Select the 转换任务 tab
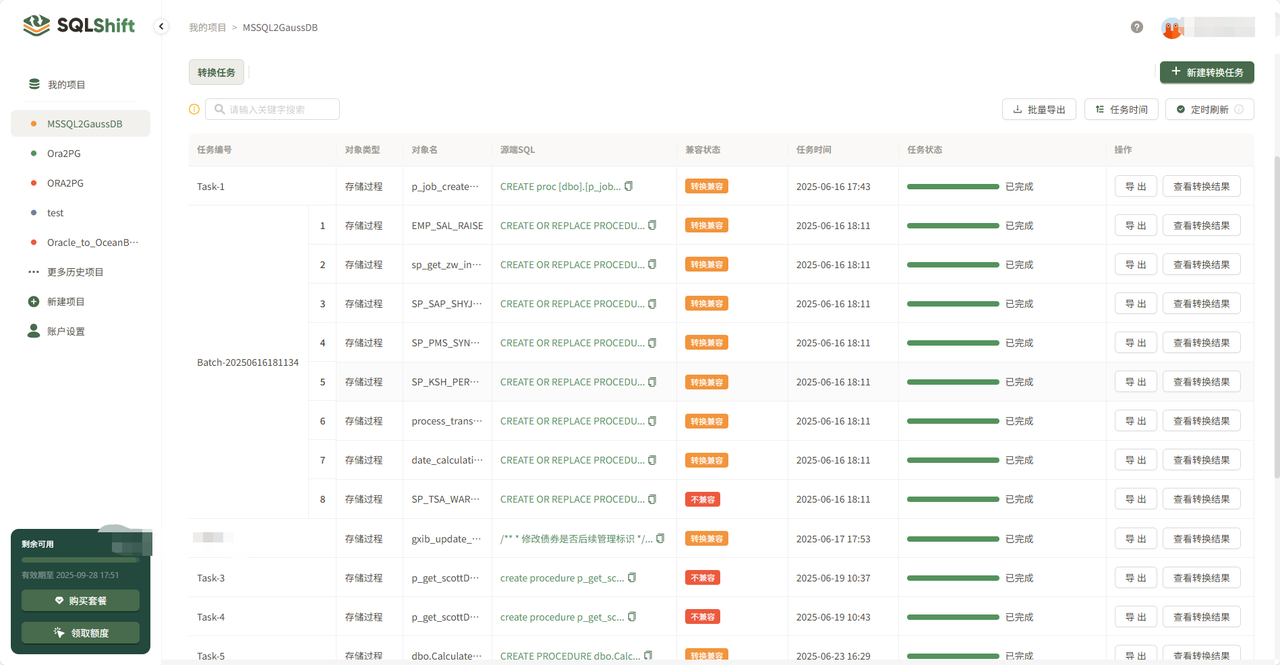Image resolution: width=1280 pixels, height=665 pixels. tap(216, 72)
